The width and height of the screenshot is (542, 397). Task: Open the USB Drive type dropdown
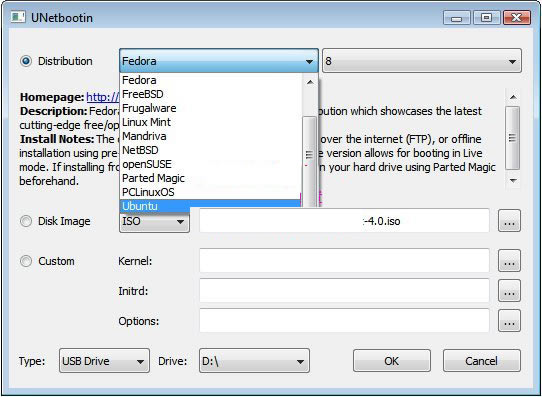click(x=104, y=361)
